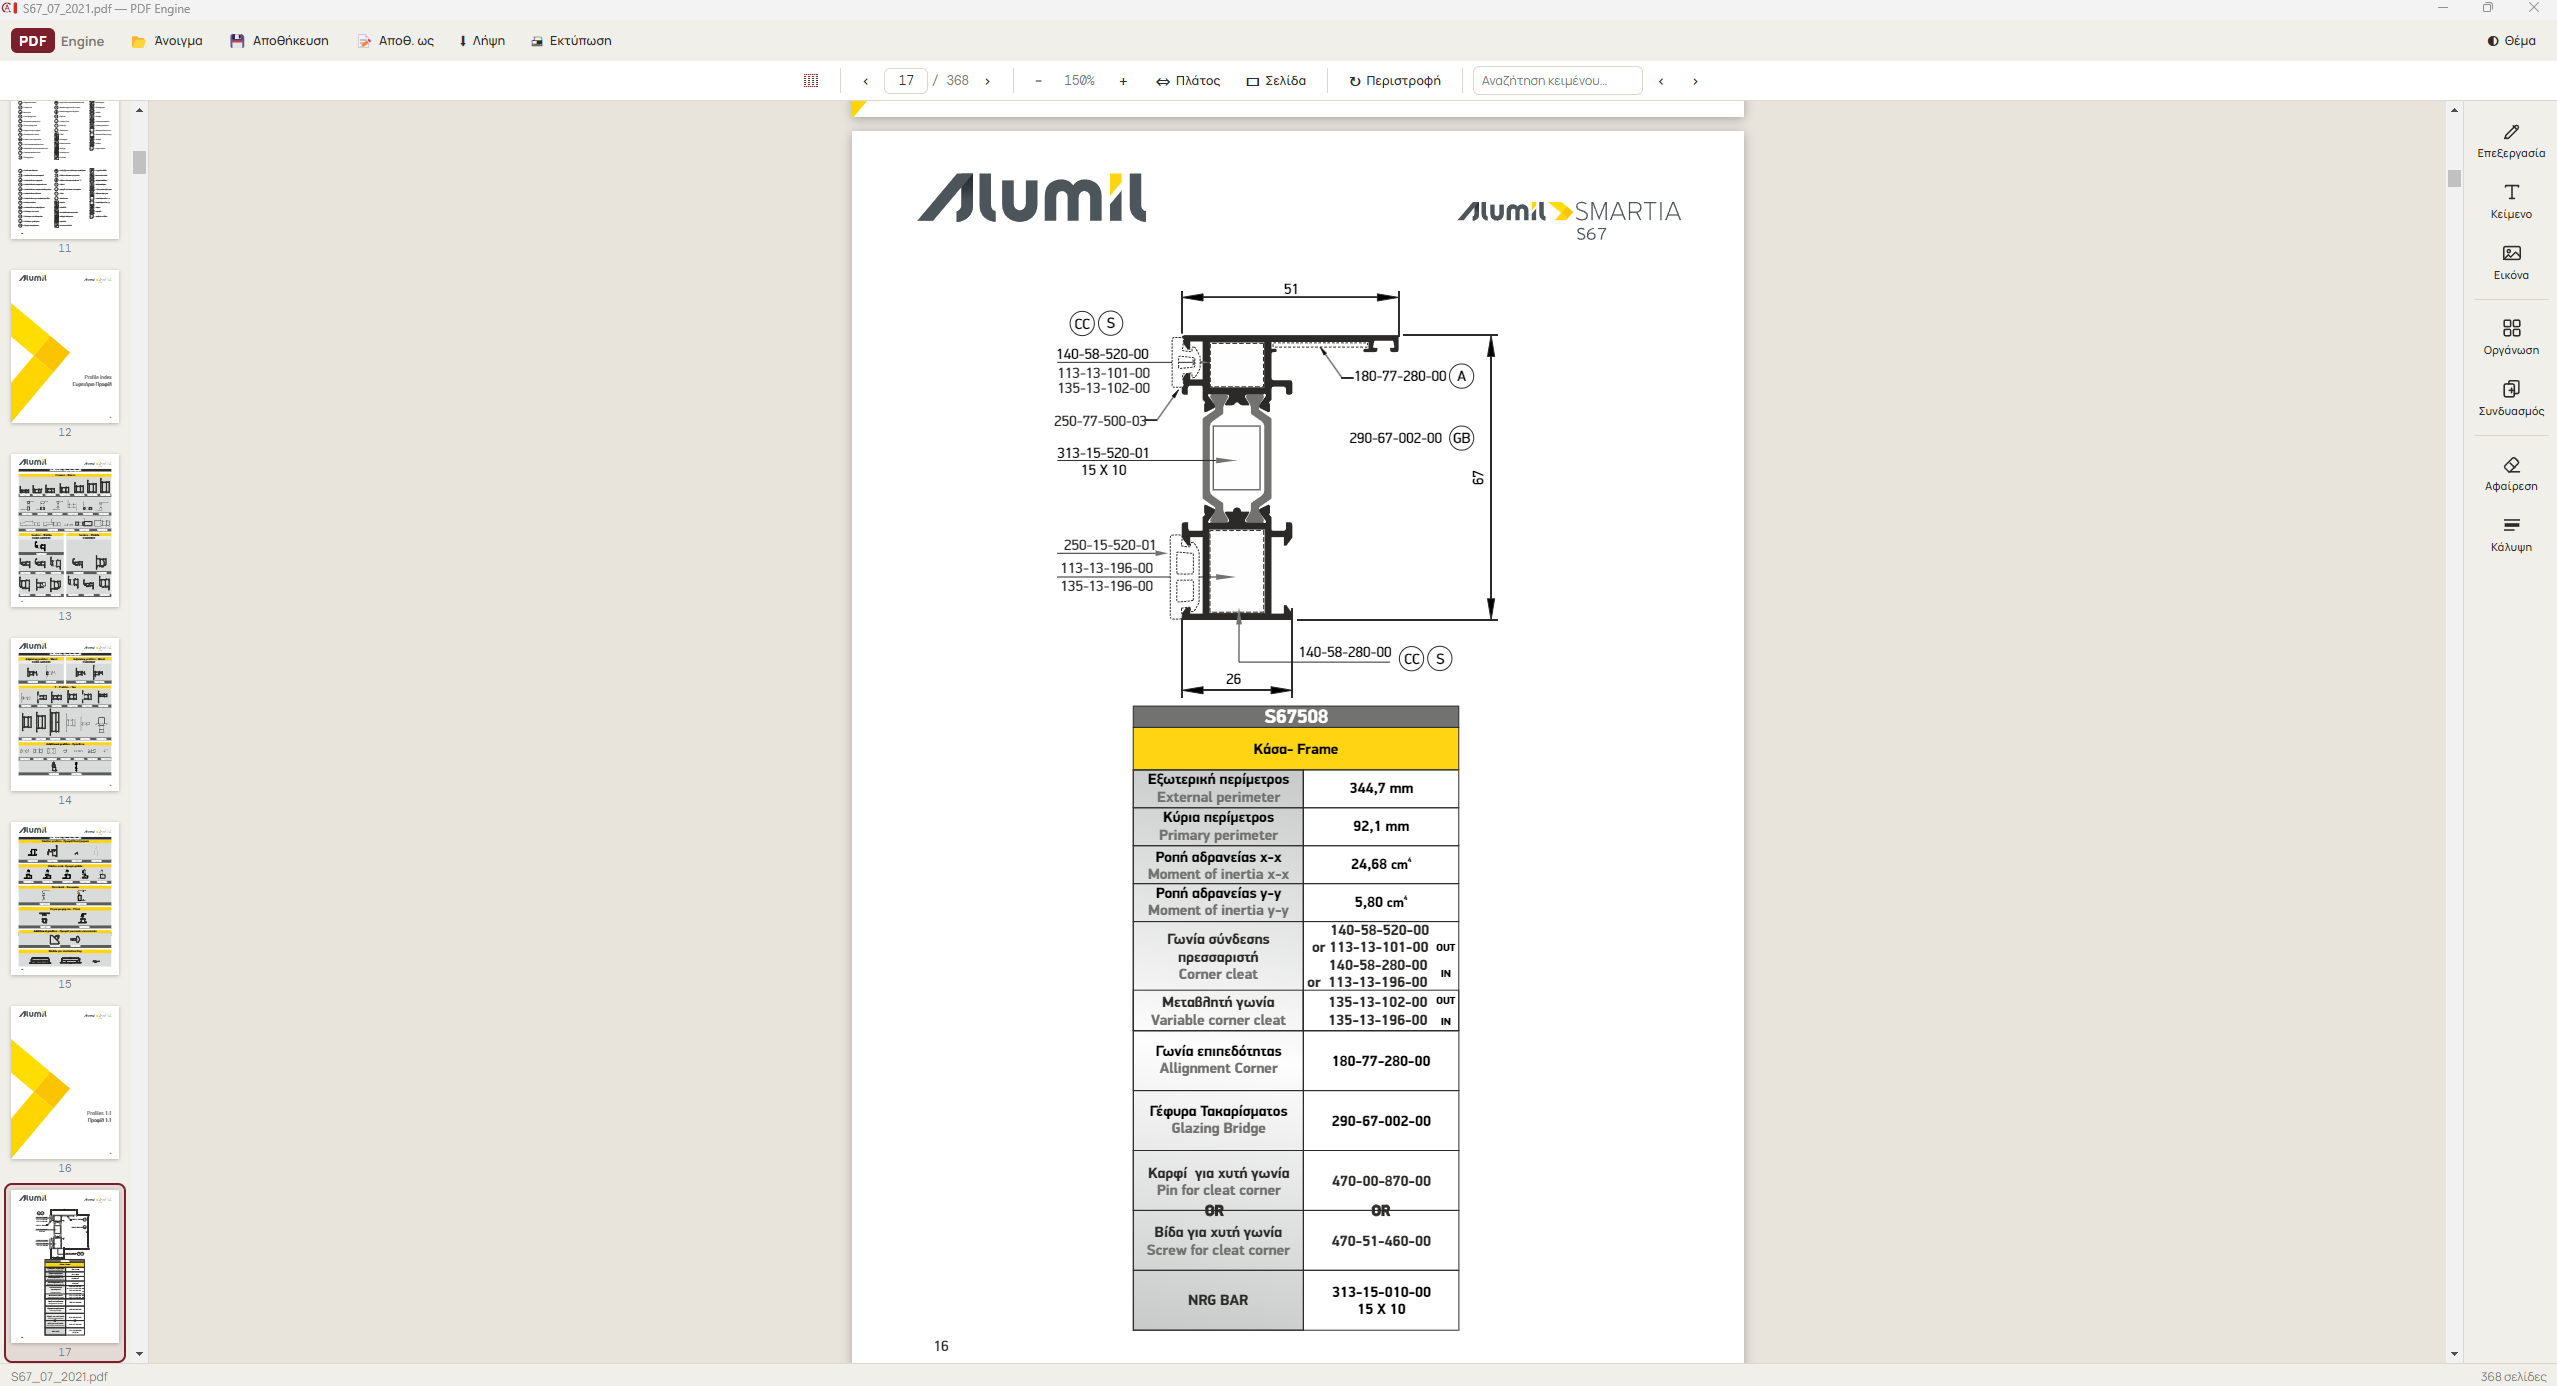
Task: Go to previous page arrow
Action: click(865, 81)
